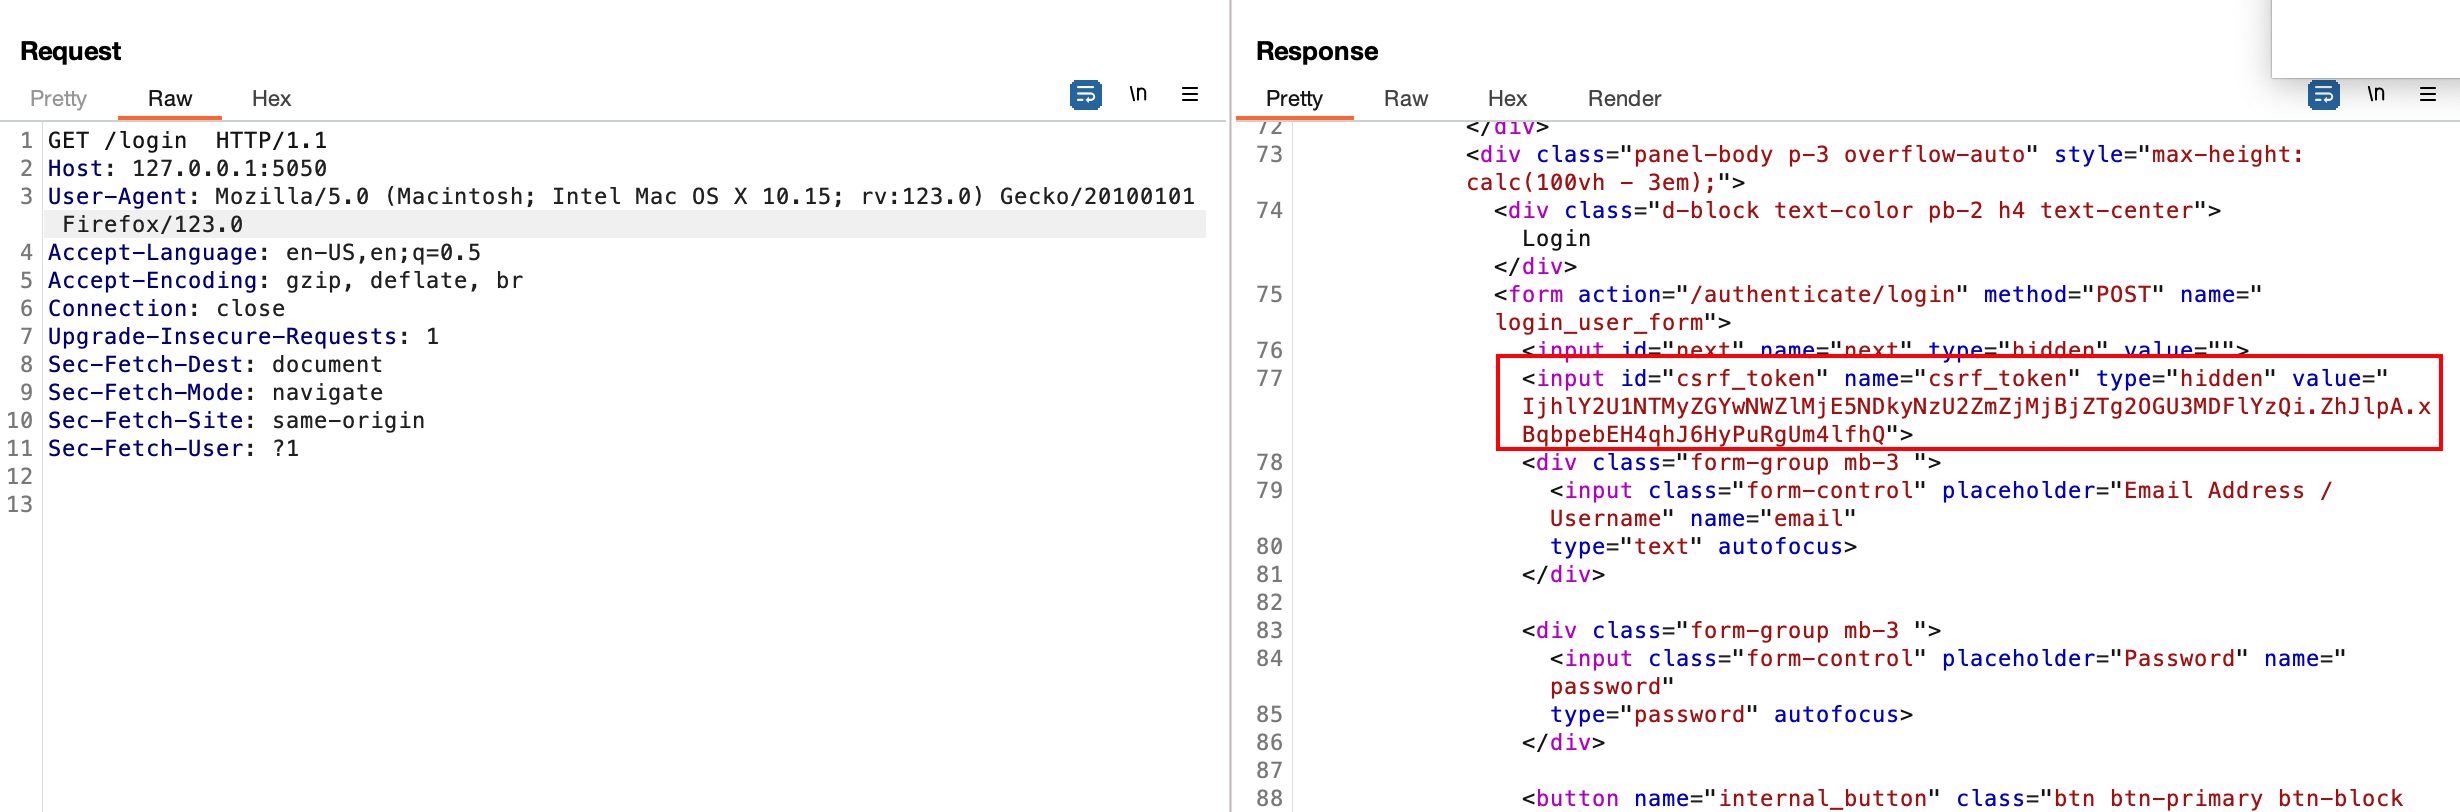Screen dimensions: 2460x812
Task: Click the 'Host: 127.0.0.1:5050' header line
Action: (x=187, y=169)
